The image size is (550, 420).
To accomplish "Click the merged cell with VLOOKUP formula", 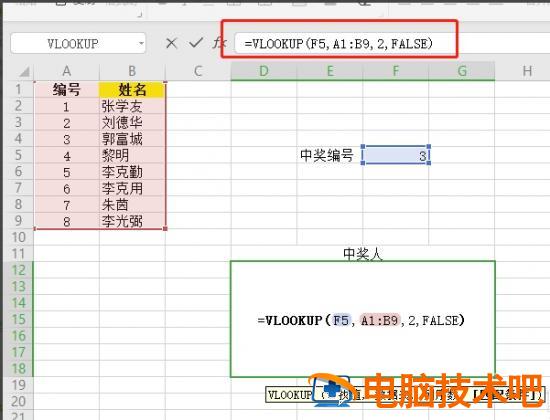I will pyautogui.click(x=363, y=319).
